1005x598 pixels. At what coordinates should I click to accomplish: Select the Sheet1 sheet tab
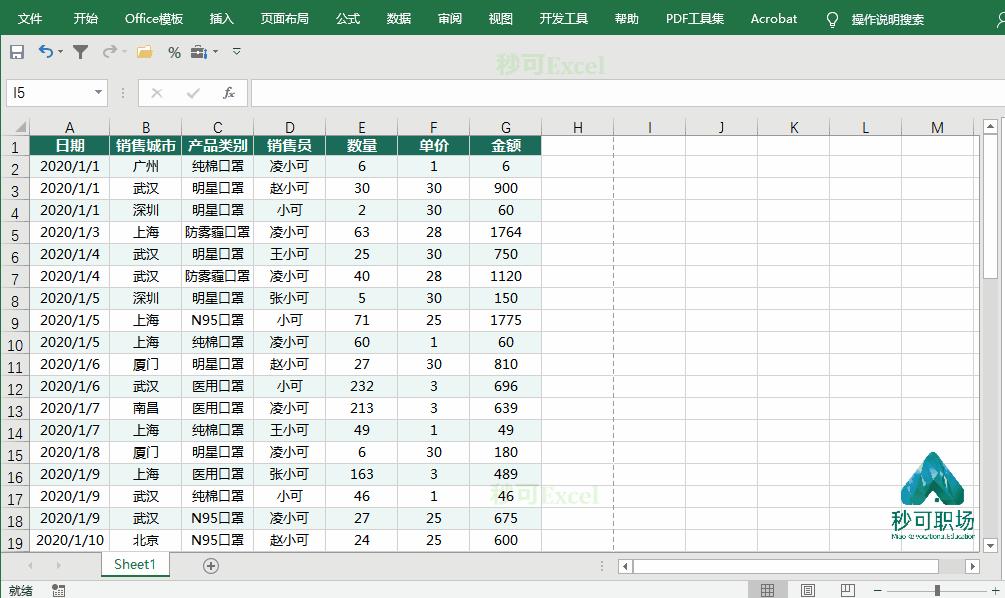[135, 565]
